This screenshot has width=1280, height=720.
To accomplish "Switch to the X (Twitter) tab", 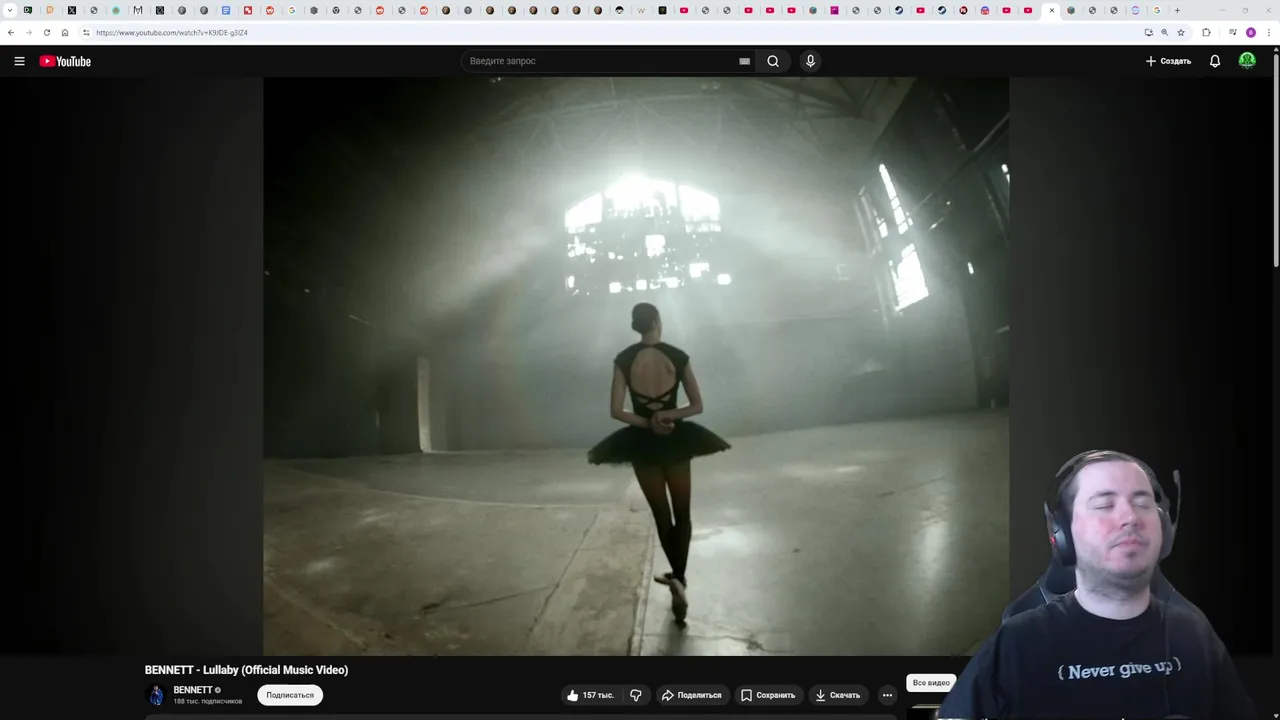I will click(x=72, y=10).
